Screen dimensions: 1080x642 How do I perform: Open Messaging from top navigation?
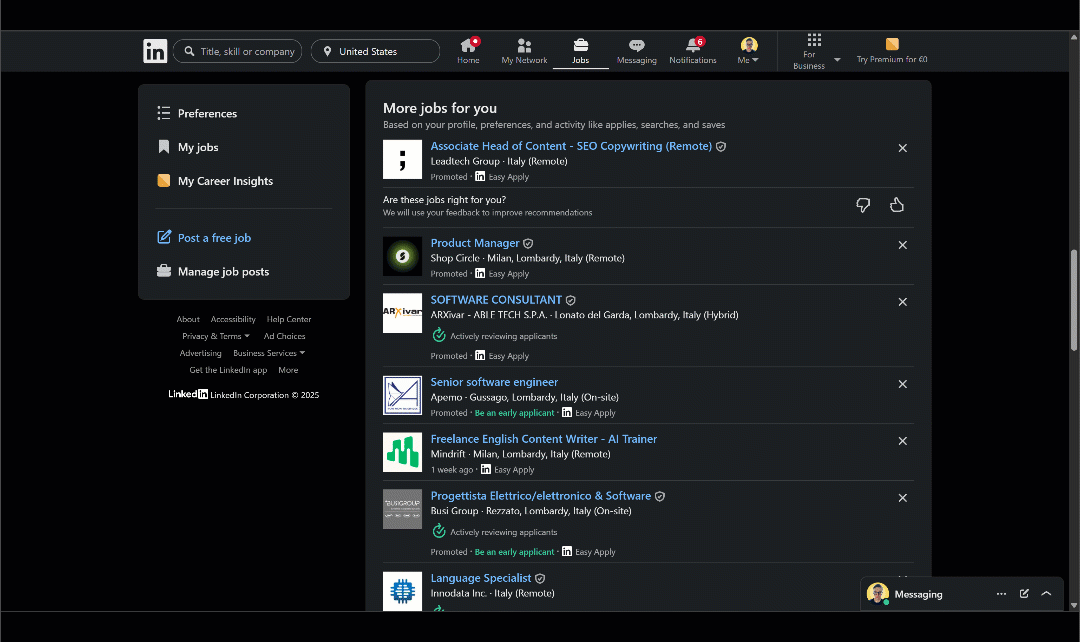coord(636,51)
